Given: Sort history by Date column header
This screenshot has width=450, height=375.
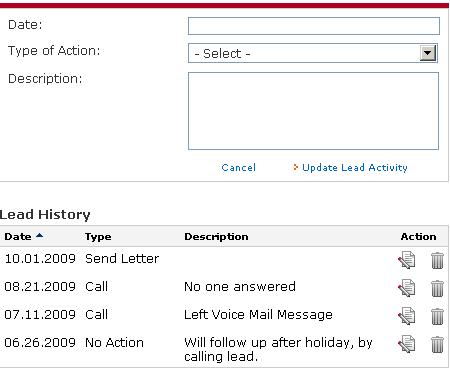Looking at the screenshot, I should click(x=18, y=237).
